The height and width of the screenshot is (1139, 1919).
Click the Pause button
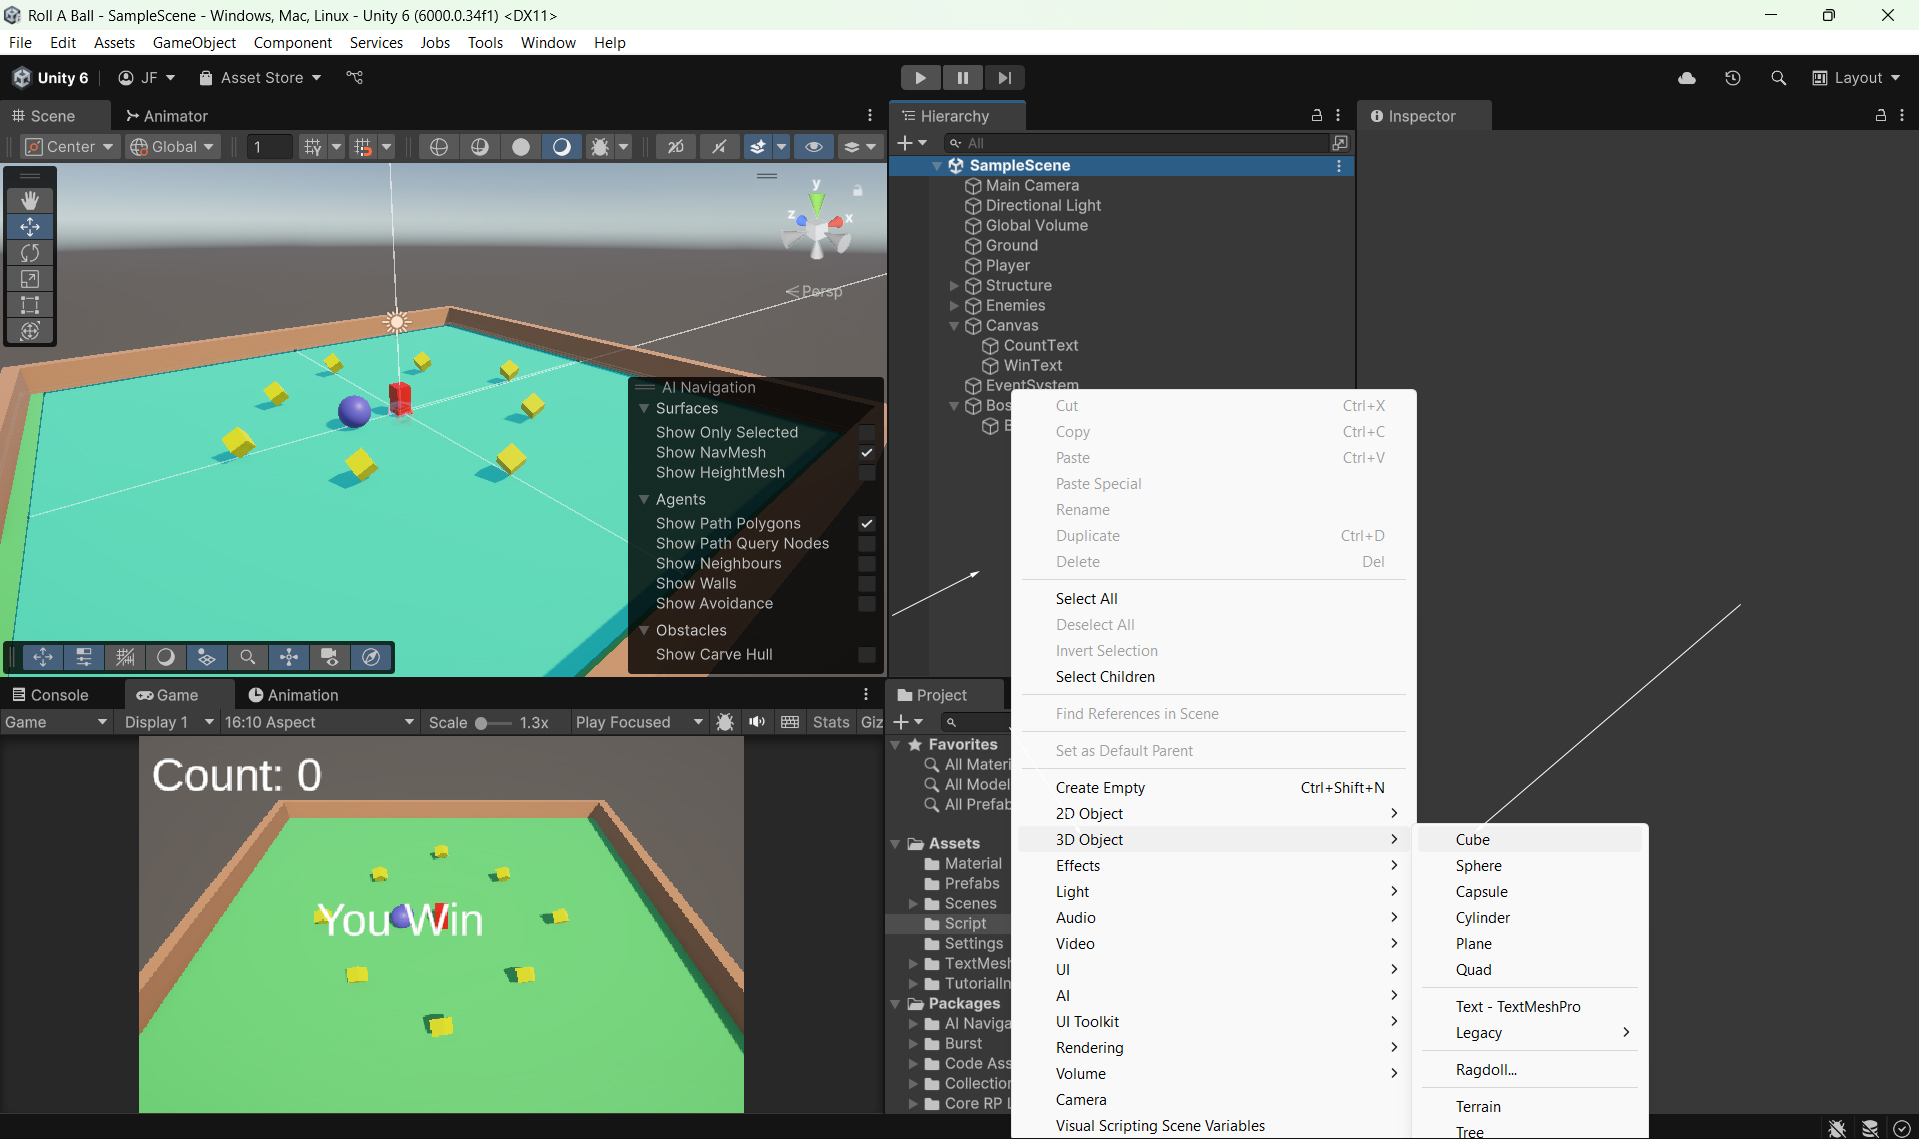[x=962, y=78]
